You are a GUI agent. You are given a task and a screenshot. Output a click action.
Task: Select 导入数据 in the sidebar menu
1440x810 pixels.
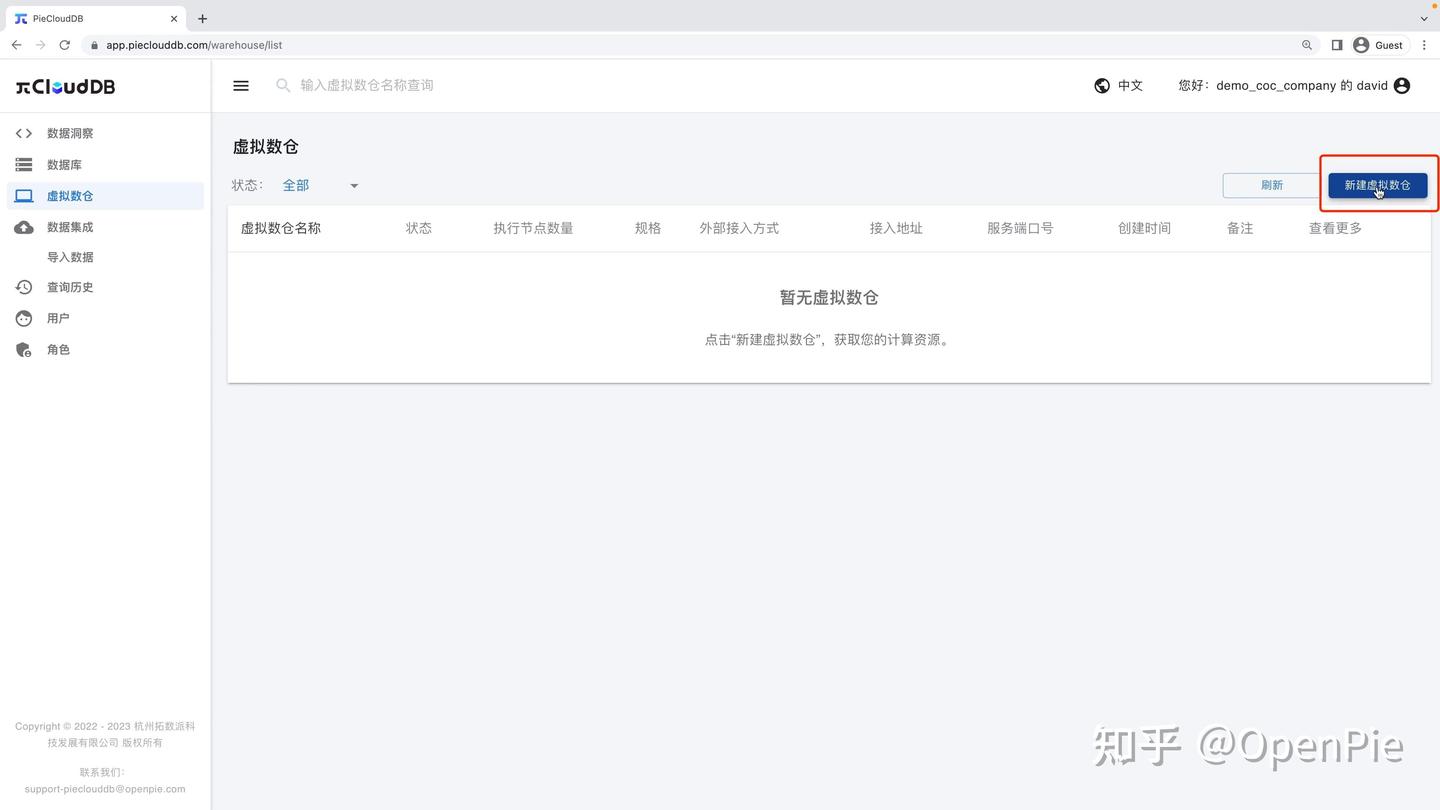pyautogui.click(x=70, y=257)
